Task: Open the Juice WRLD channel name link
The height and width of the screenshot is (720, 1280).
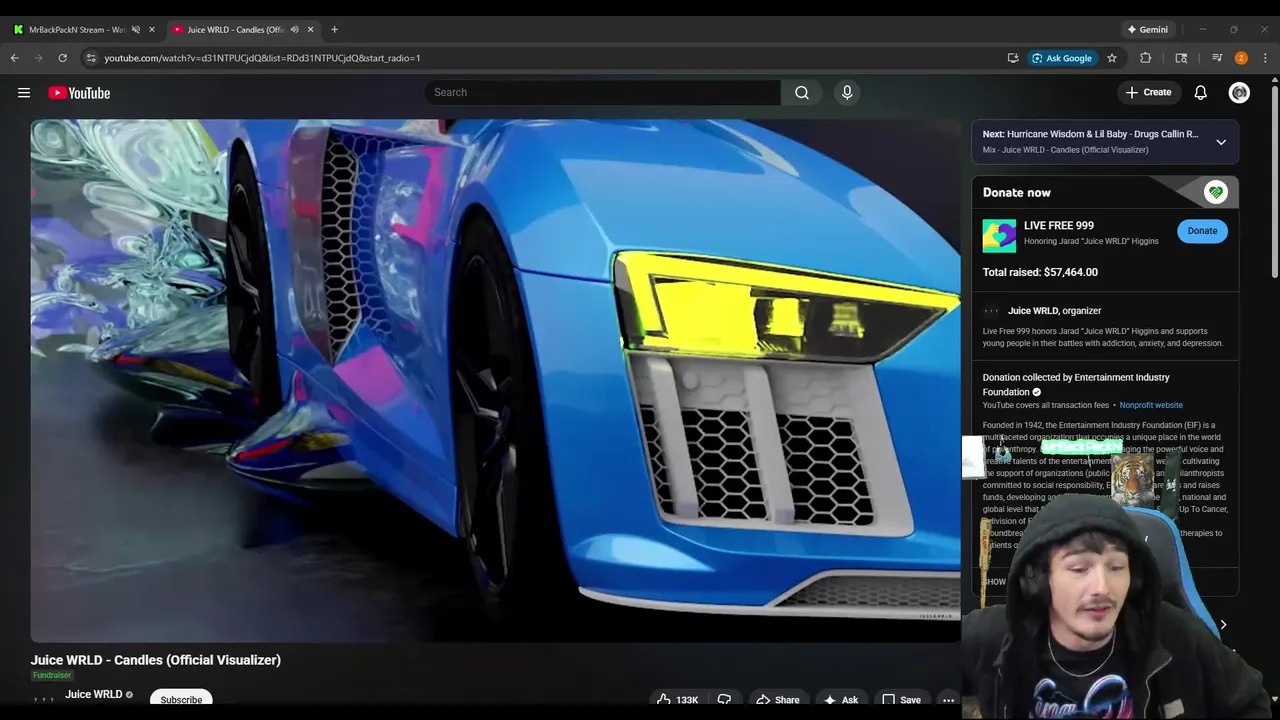Action: pyautogui.click(x=94, y=694)
